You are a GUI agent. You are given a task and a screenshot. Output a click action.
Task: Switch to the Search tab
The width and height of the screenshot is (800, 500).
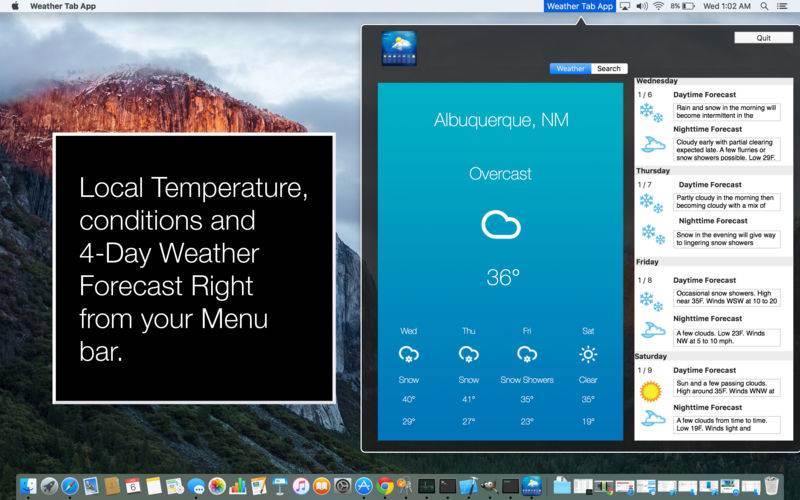click(x=609, y=69)
